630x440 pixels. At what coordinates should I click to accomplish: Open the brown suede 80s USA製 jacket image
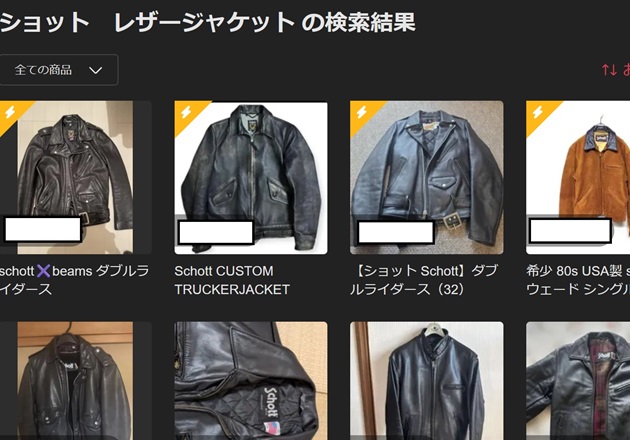(578, 178)
